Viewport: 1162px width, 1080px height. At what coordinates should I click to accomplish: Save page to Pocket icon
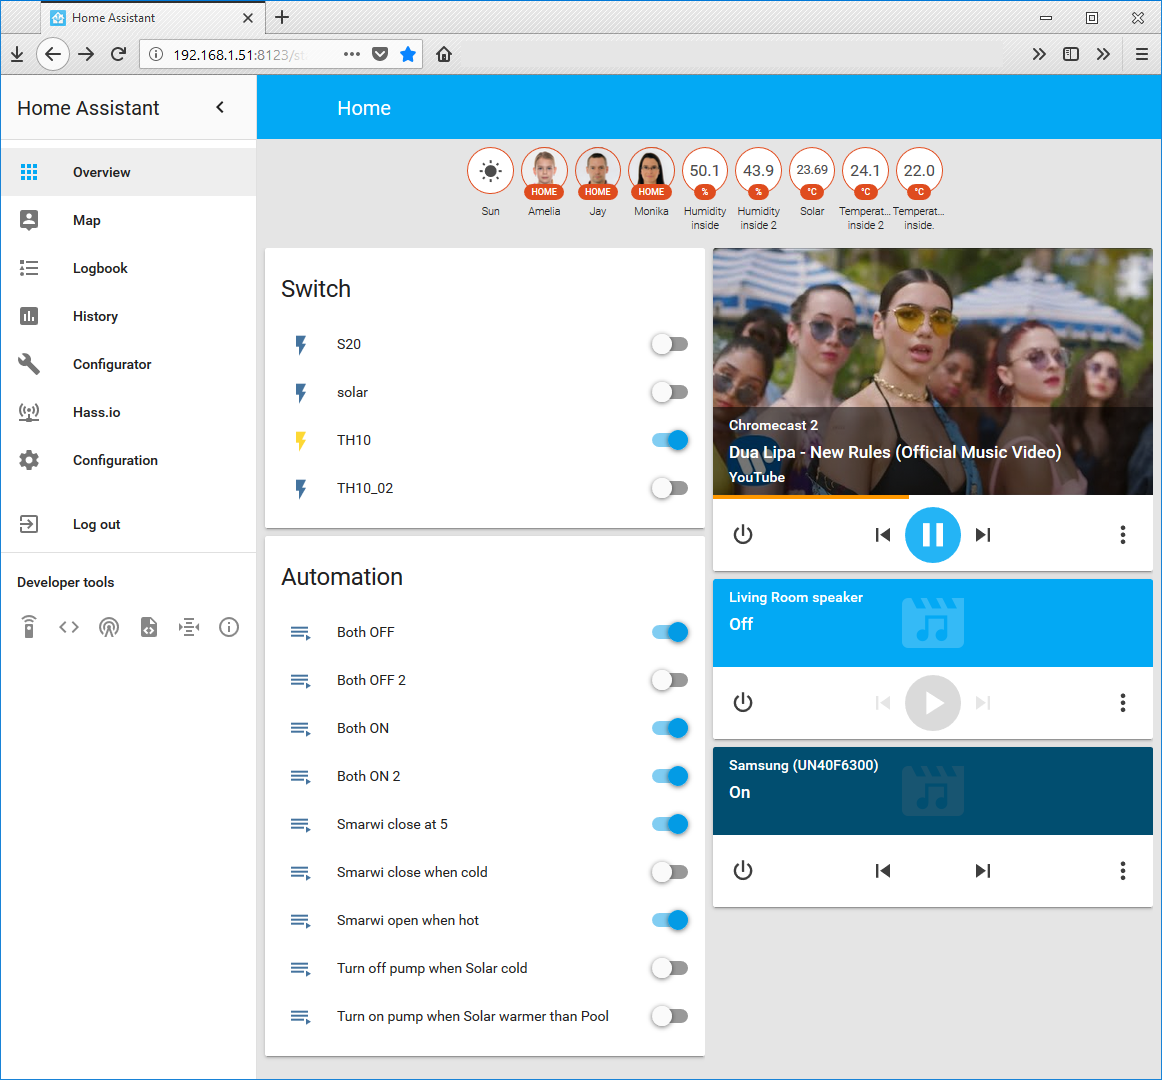[x=380, y=54]
